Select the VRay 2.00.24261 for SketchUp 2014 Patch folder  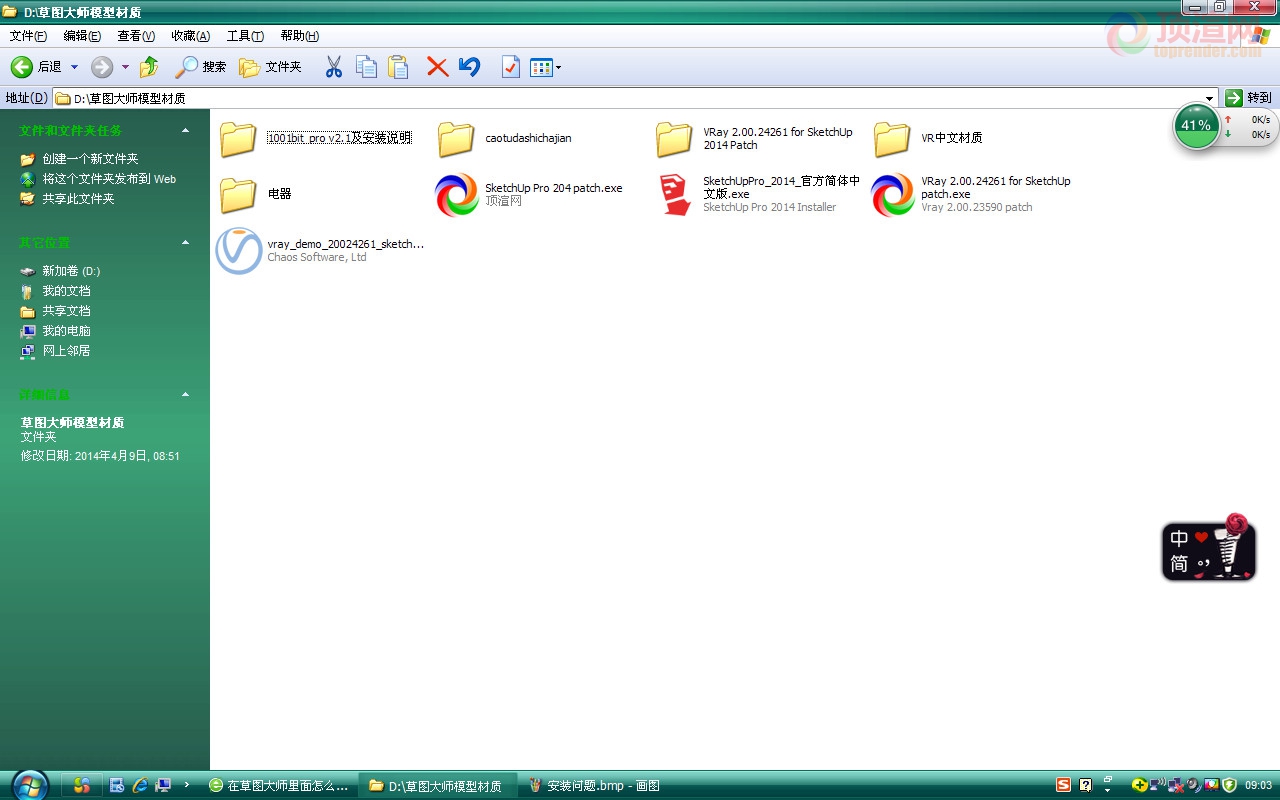(x=755, y=139)
